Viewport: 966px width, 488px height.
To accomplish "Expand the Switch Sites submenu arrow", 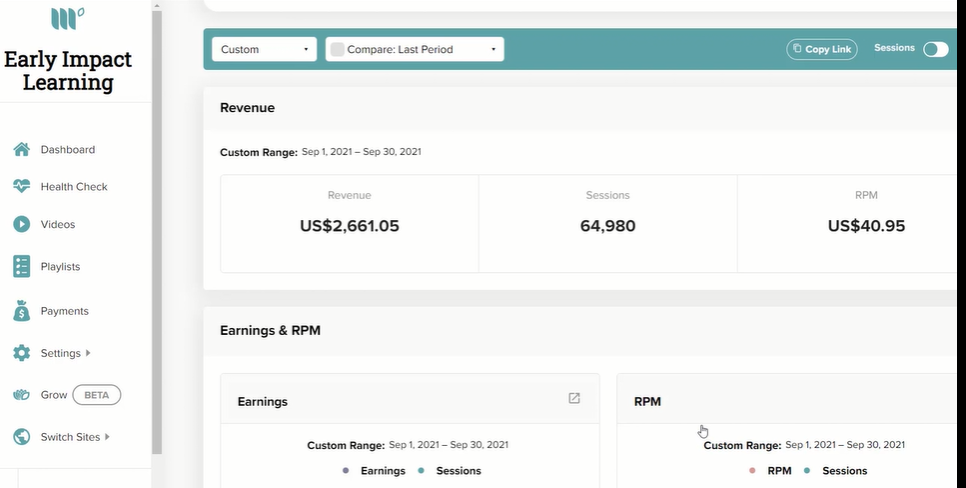I will (x=107, y=437).
